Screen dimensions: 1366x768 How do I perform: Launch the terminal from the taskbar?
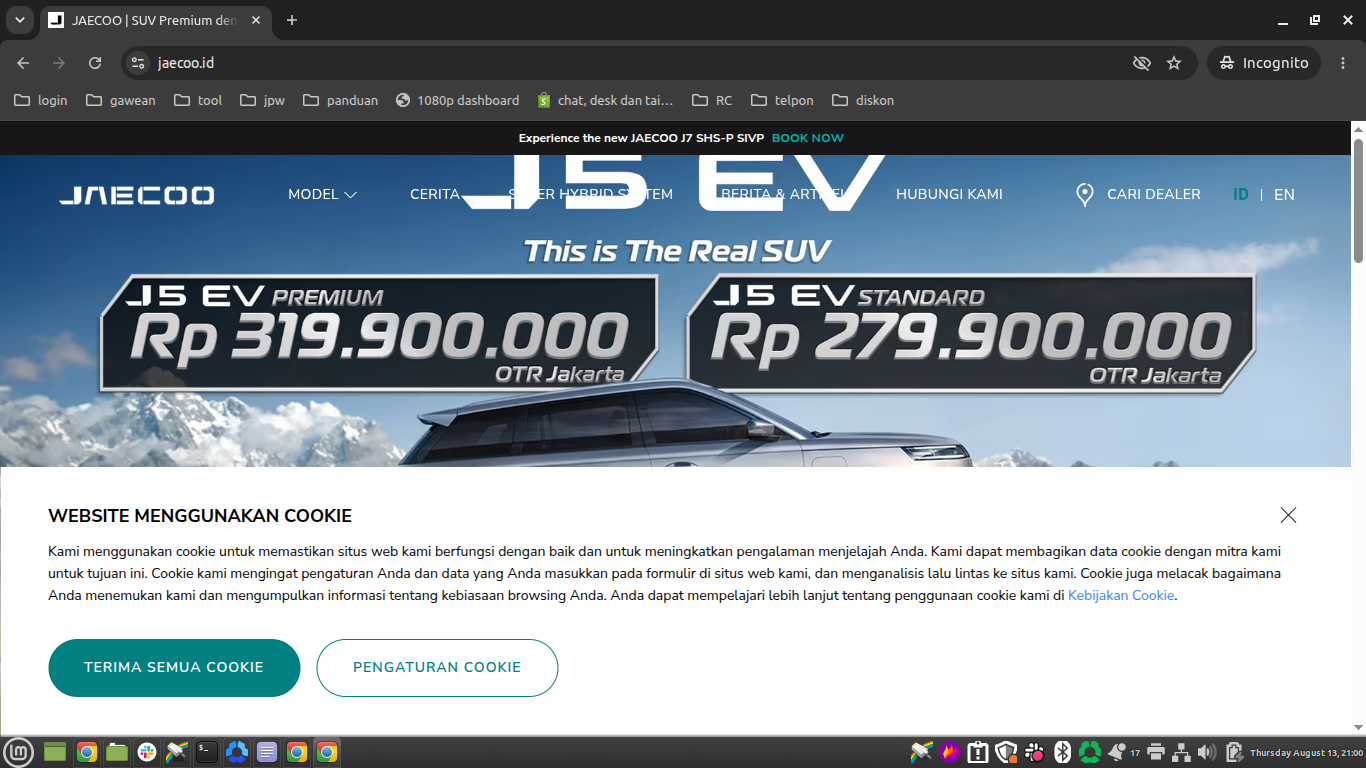tap(206, 752)
